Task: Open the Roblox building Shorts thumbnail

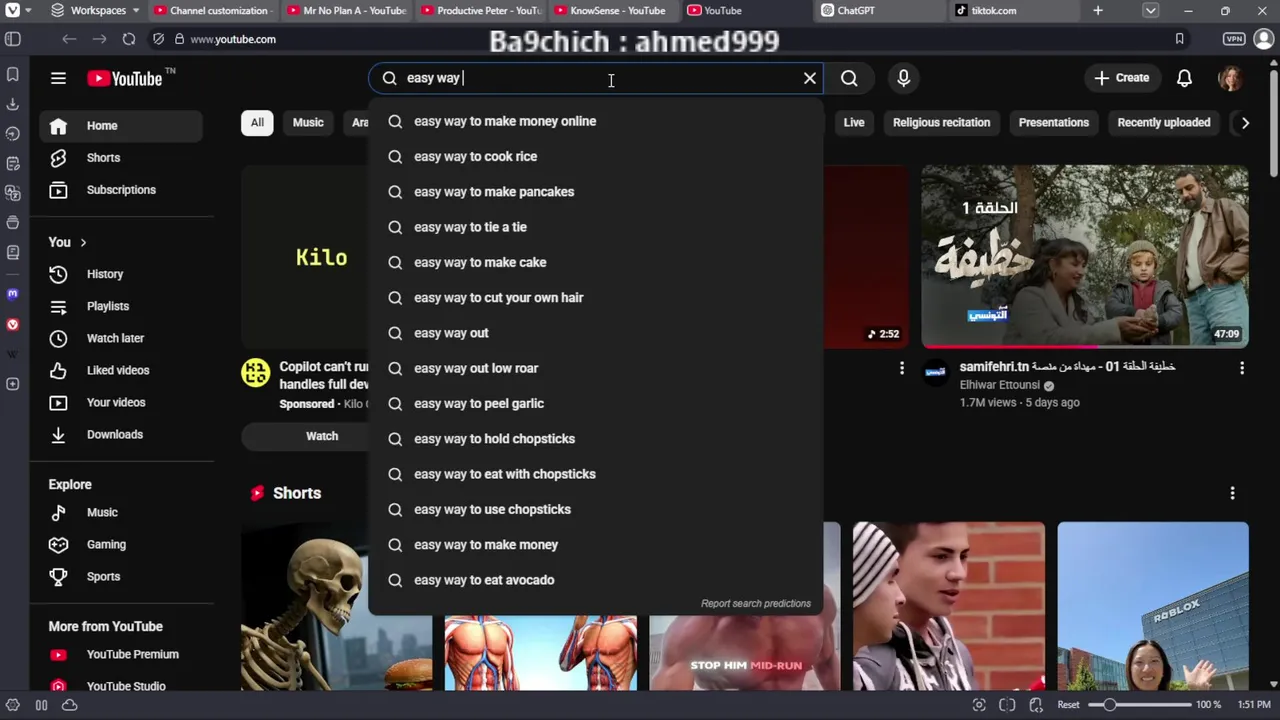Action: coord(1152,606)
